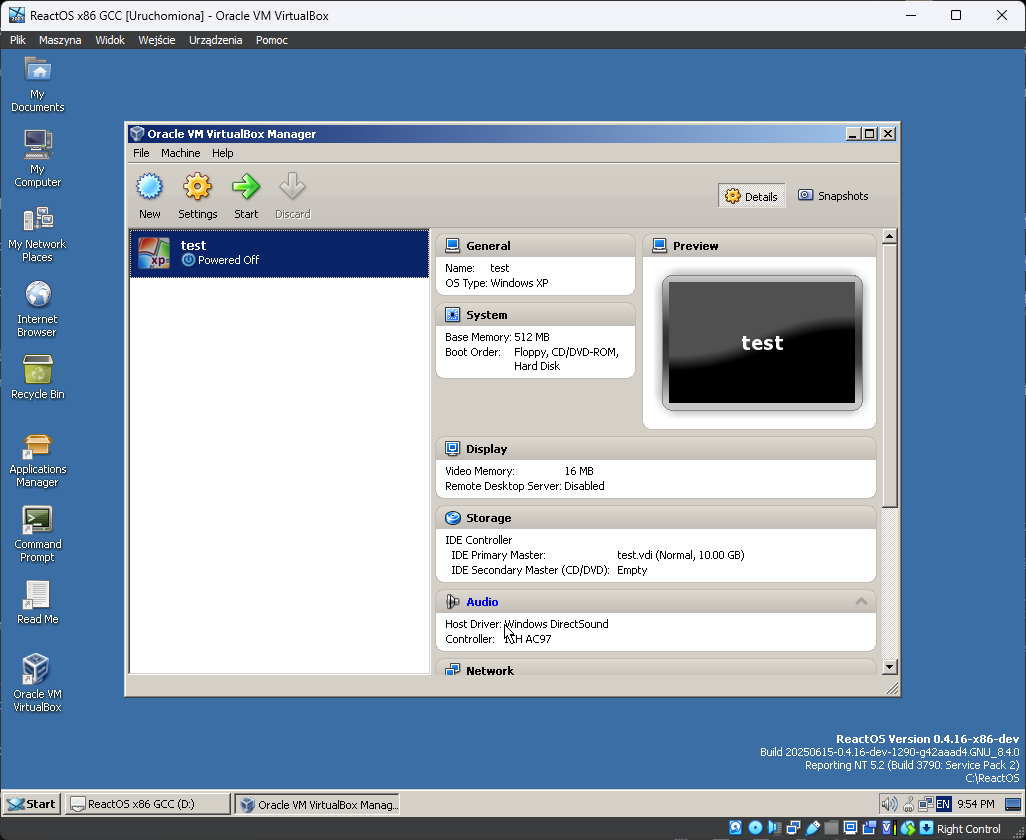Image resolution: width=1026 pixels, height=840 pixels.
Task: Click the shared folders status bar icon
Action: pos(832,828)
